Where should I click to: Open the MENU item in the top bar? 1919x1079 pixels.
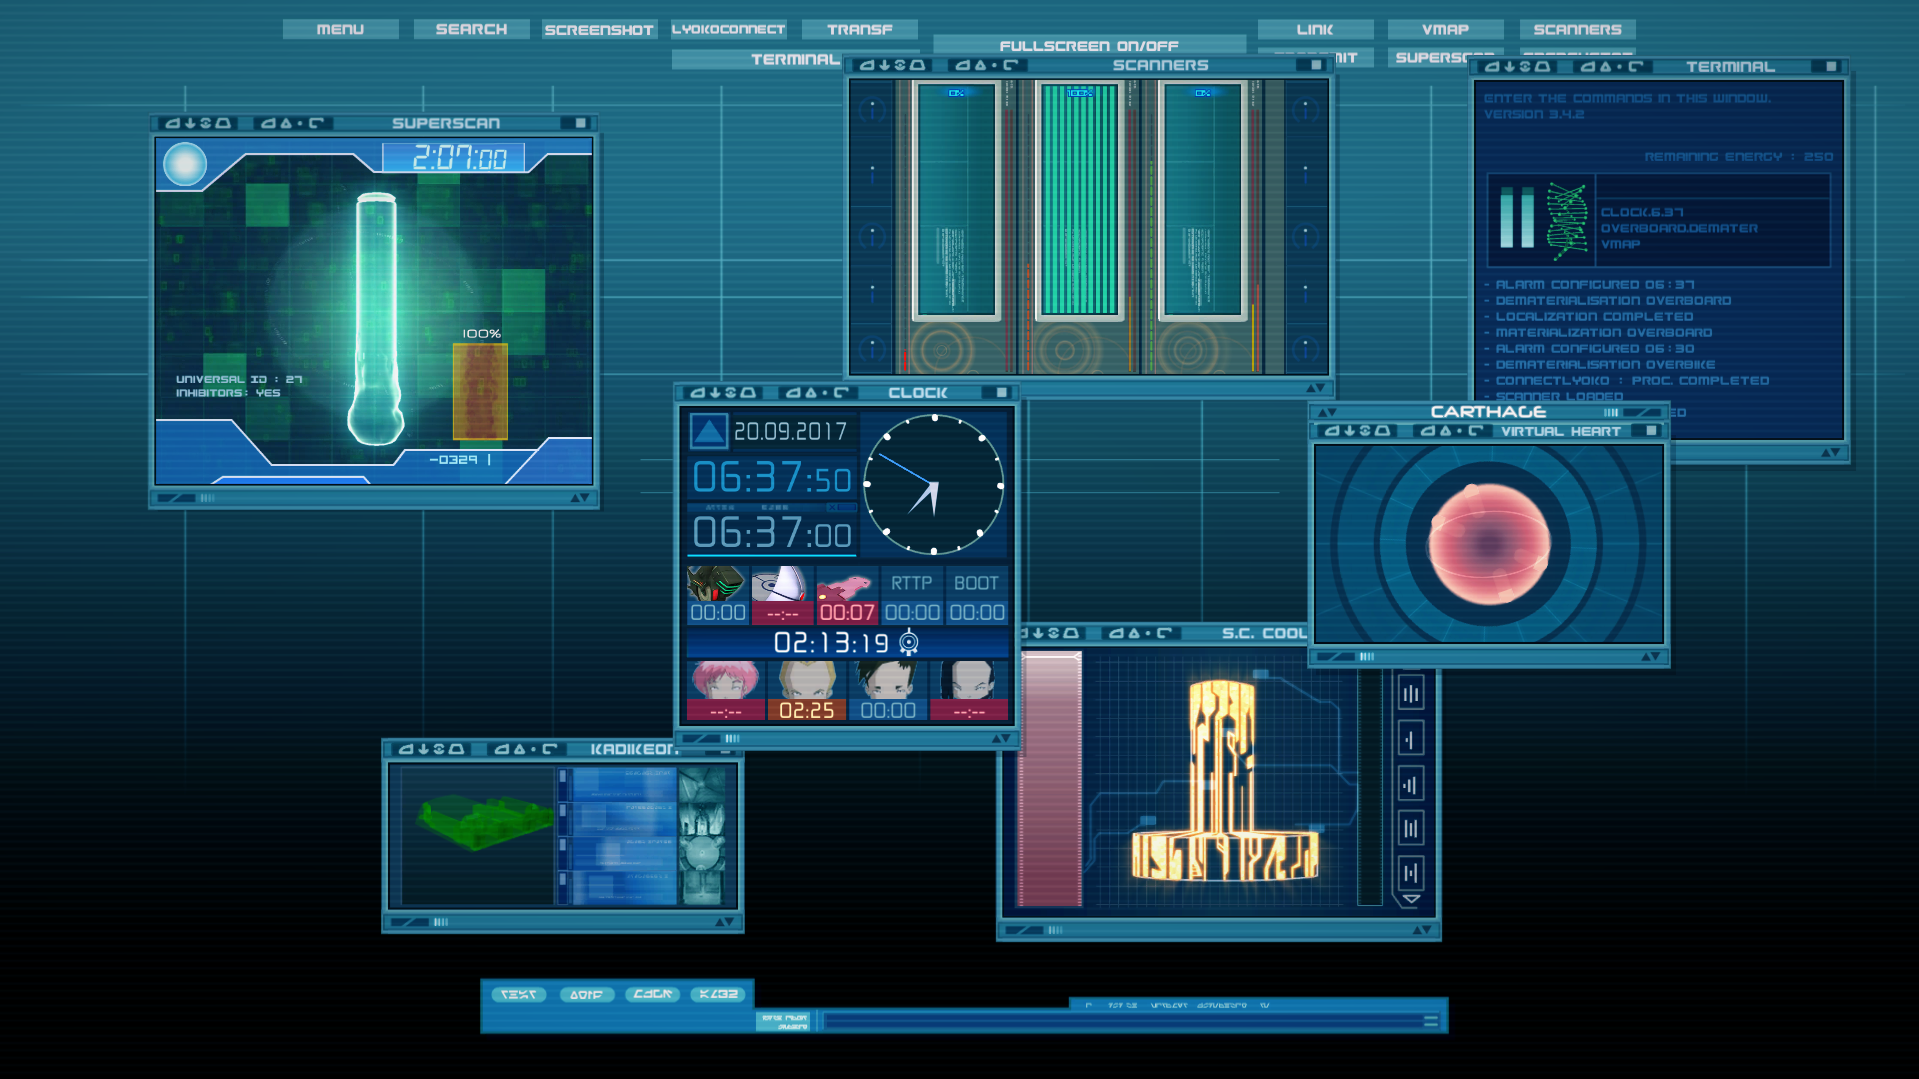coord(340,29)
